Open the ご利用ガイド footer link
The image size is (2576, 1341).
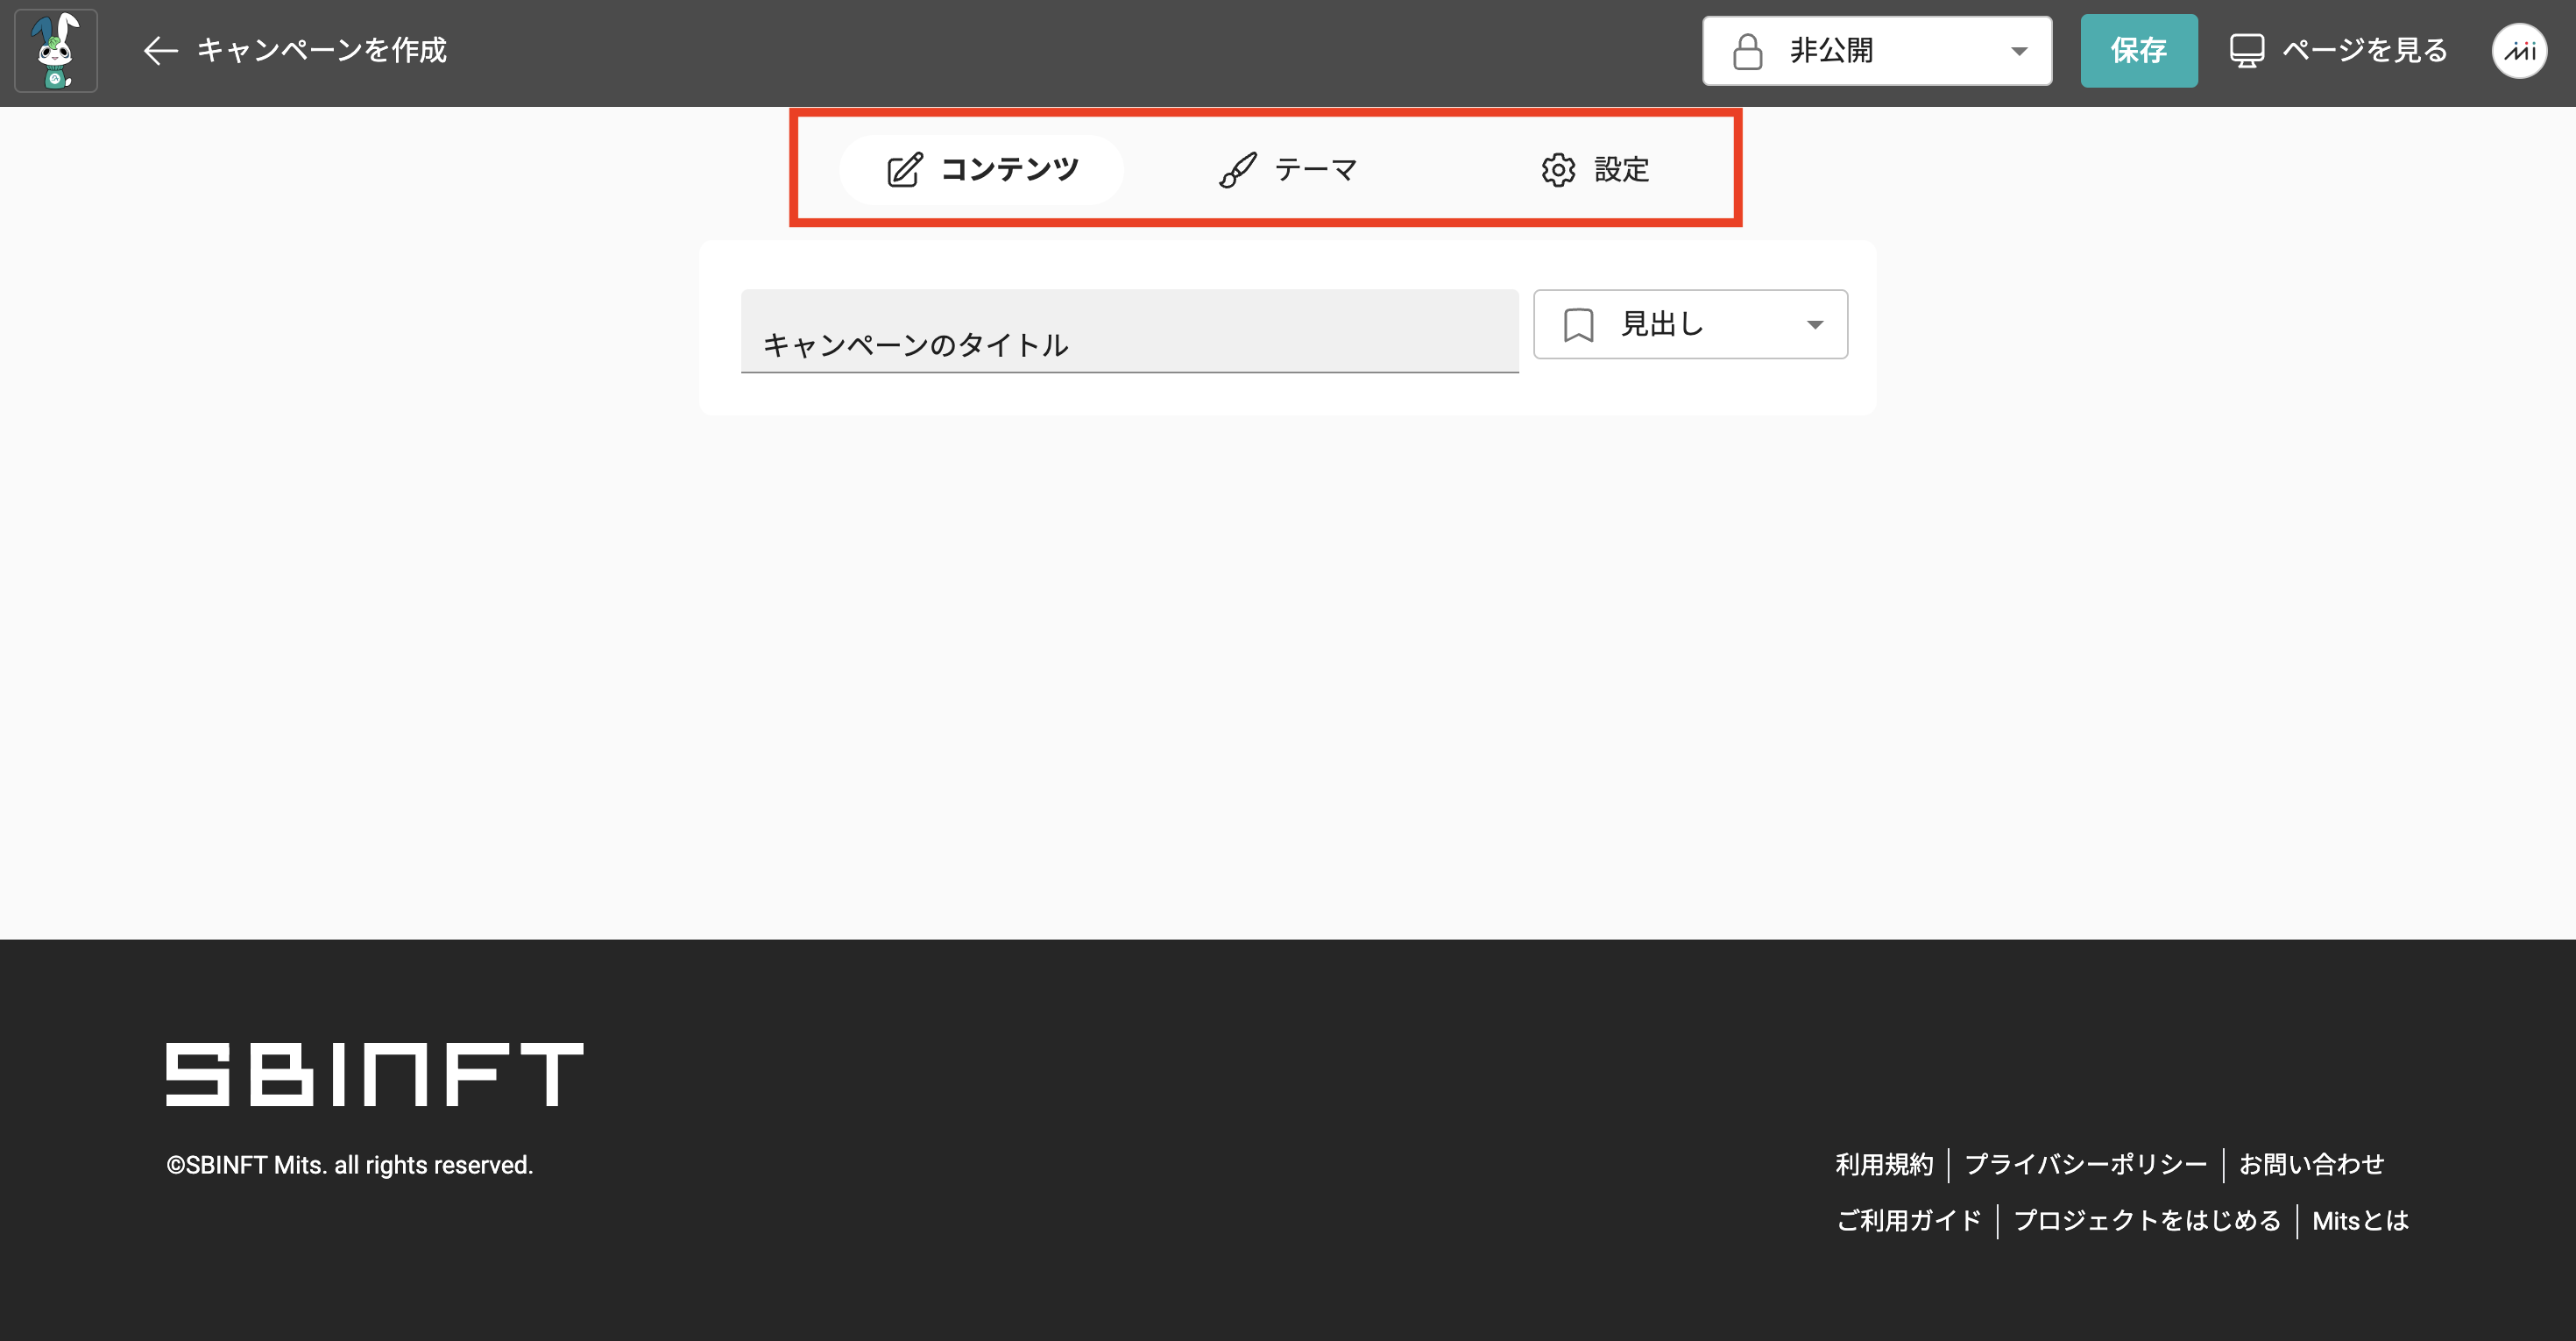(1908, 1220)
